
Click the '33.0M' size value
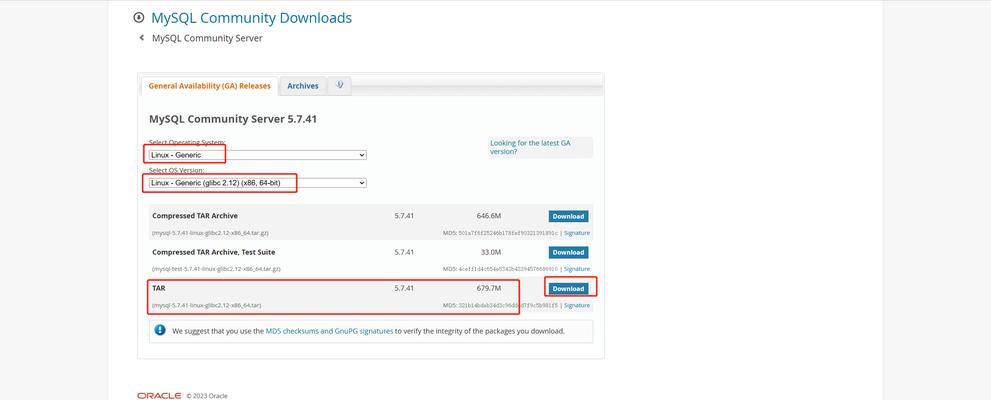click(x=490, y=252)
